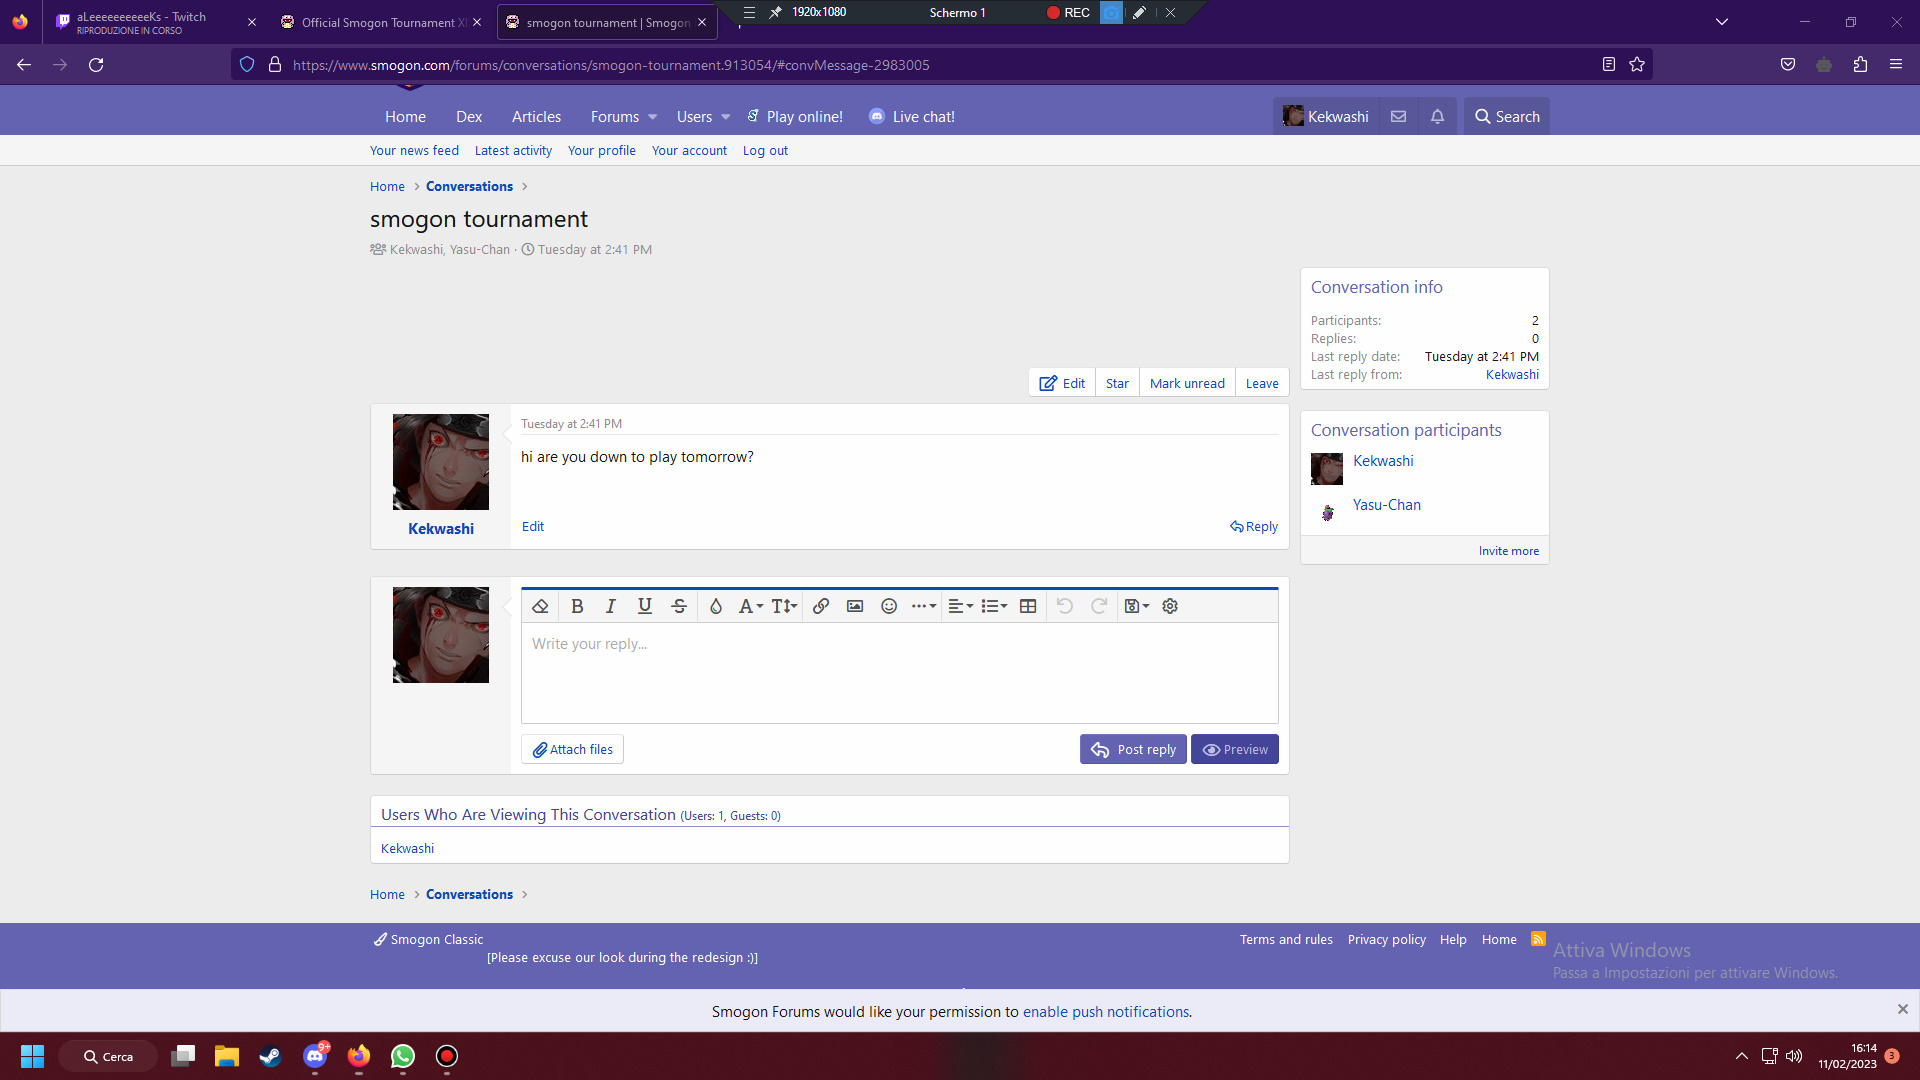The height and width of the screenshot is (1080, 1920).
Task: Open Live chat! Discord link
Action: click(912, 117)
